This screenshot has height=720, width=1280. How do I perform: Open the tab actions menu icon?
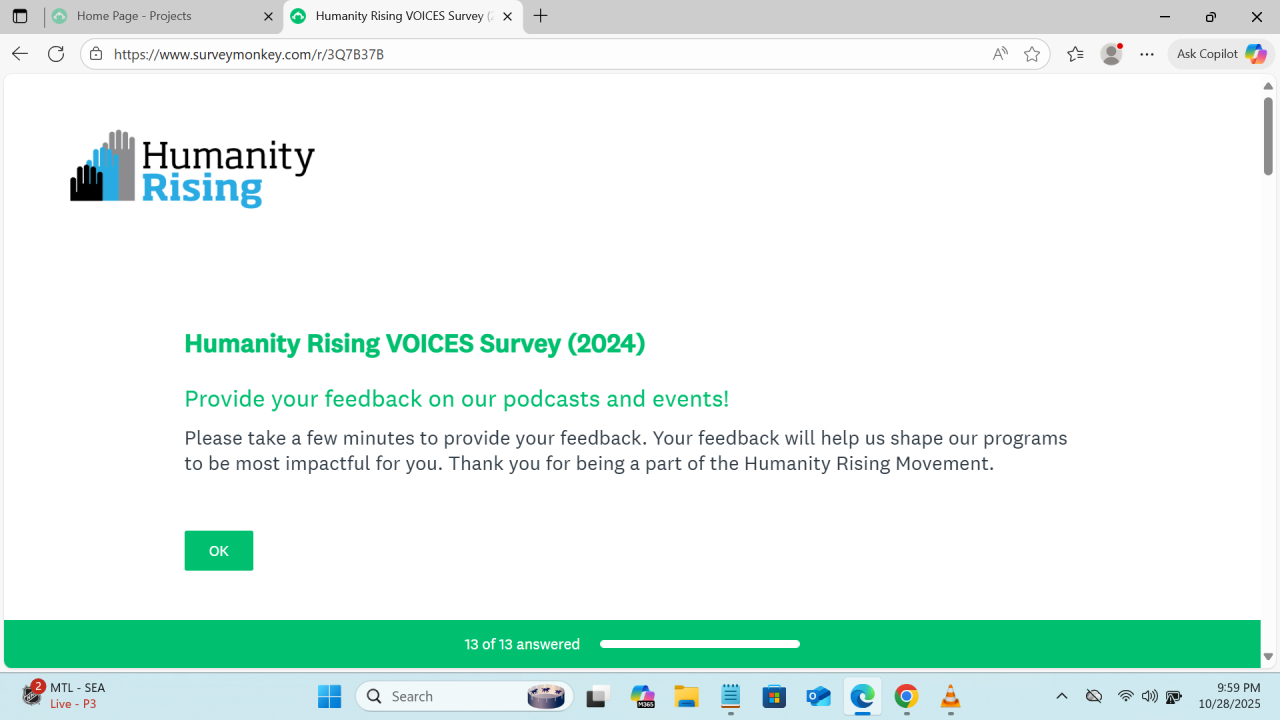[x=20, y=16]
